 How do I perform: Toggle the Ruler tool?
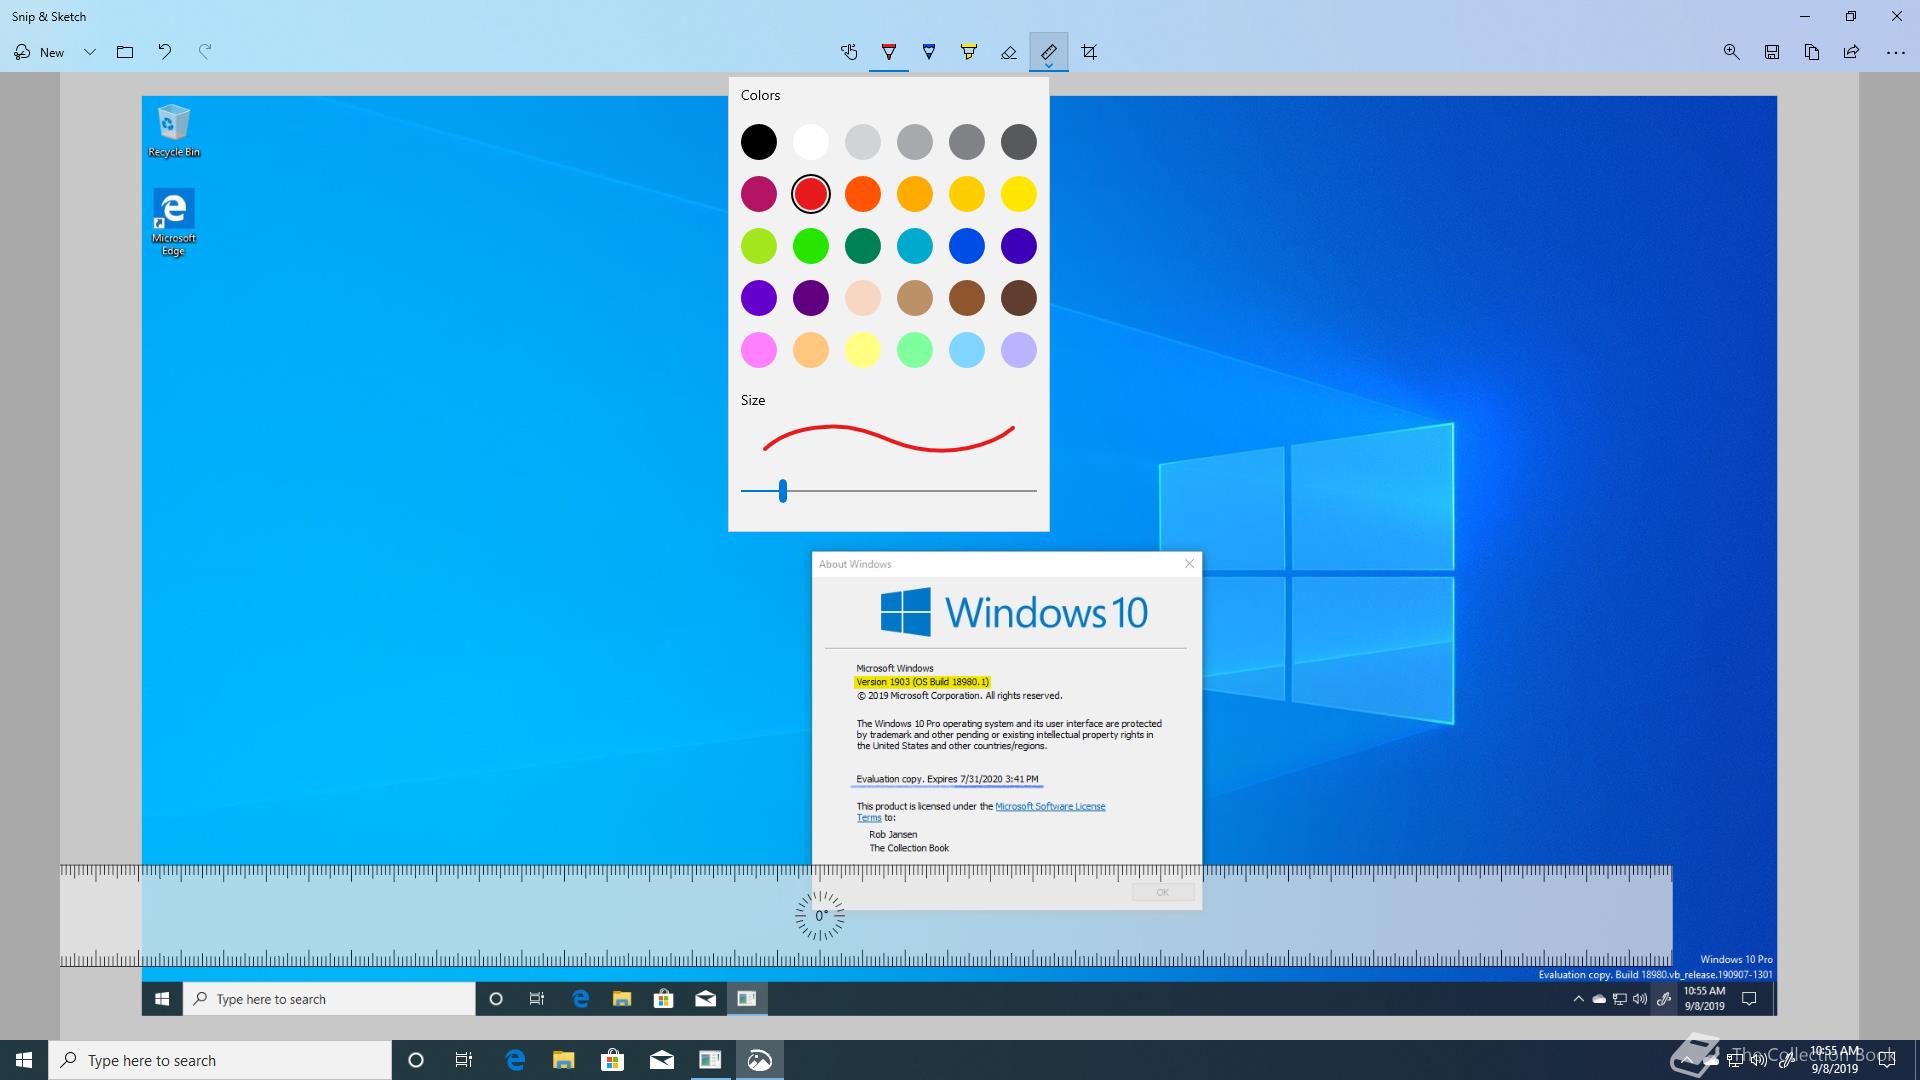[1049, 52]
